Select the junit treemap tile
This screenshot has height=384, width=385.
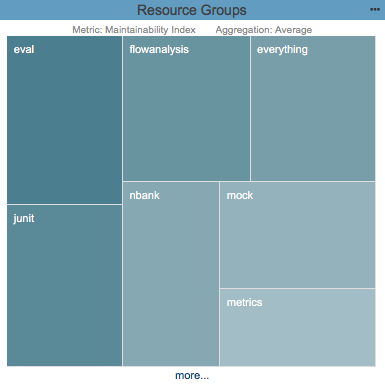(x=64, y=286)
